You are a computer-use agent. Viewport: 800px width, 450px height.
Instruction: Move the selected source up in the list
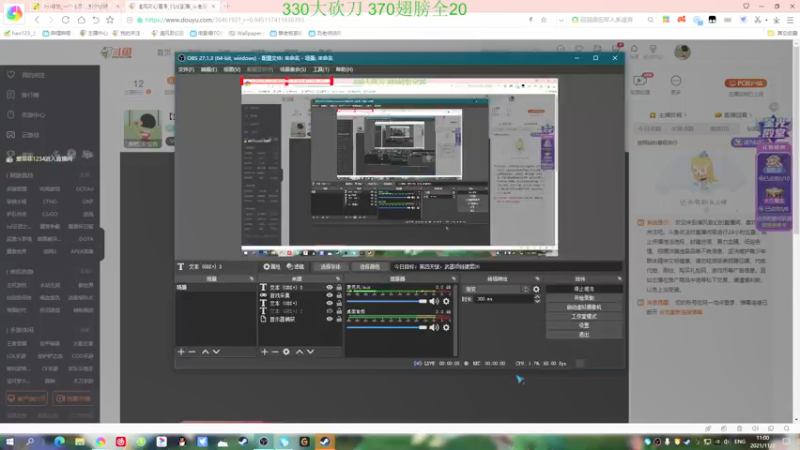click(x=299, y=352)
